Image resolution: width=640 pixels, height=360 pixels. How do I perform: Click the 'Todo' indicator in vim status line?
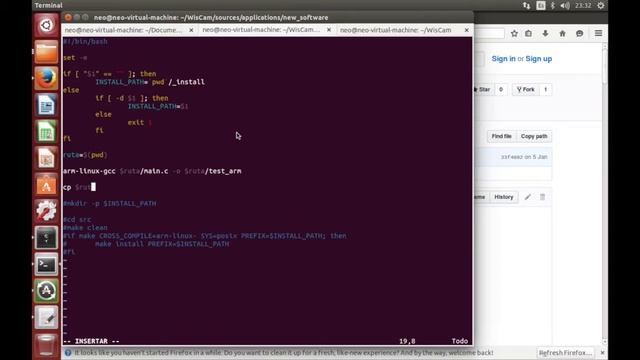click(x=460, y=341)
